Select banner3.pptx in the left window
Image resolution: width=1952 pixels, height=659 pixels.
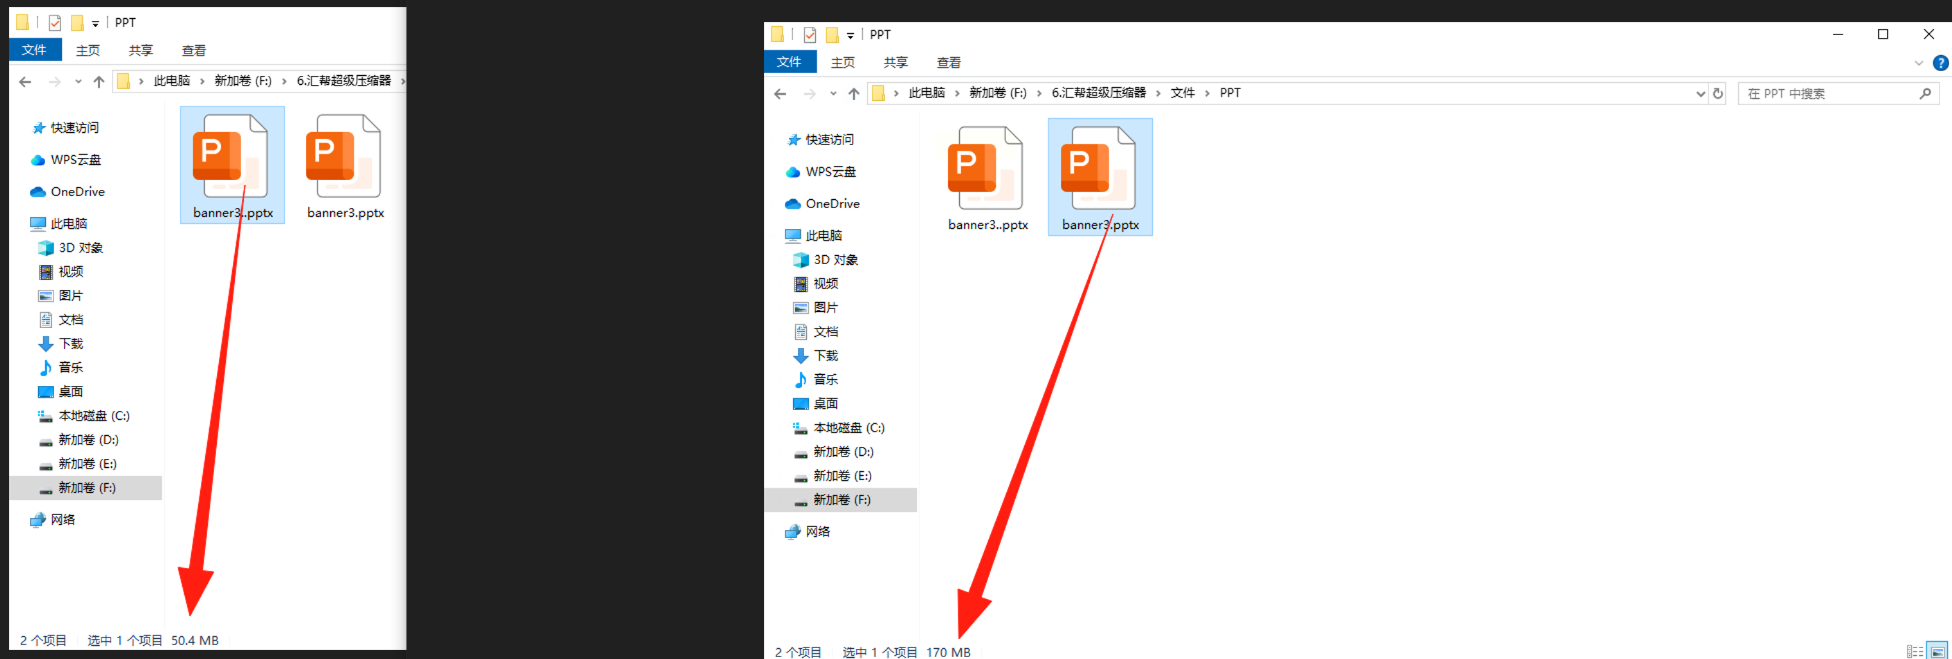pos(345,166)
